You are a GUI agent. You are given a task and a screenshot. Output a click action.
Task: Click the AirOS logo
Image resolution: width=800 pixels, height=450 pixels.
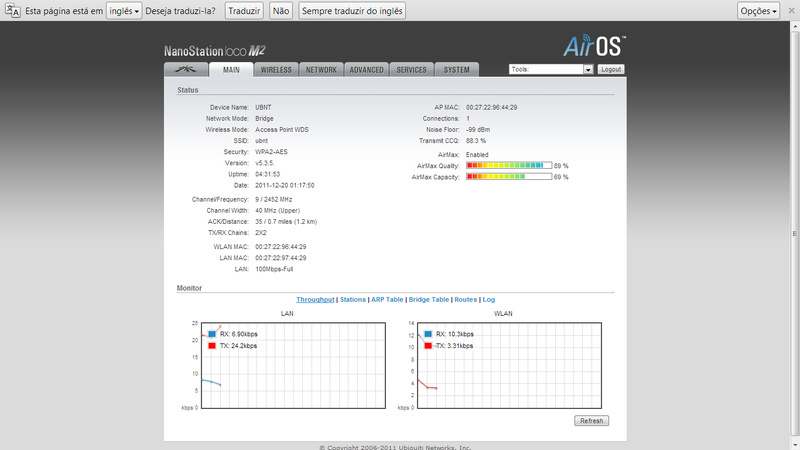click(x=593, y=46)
